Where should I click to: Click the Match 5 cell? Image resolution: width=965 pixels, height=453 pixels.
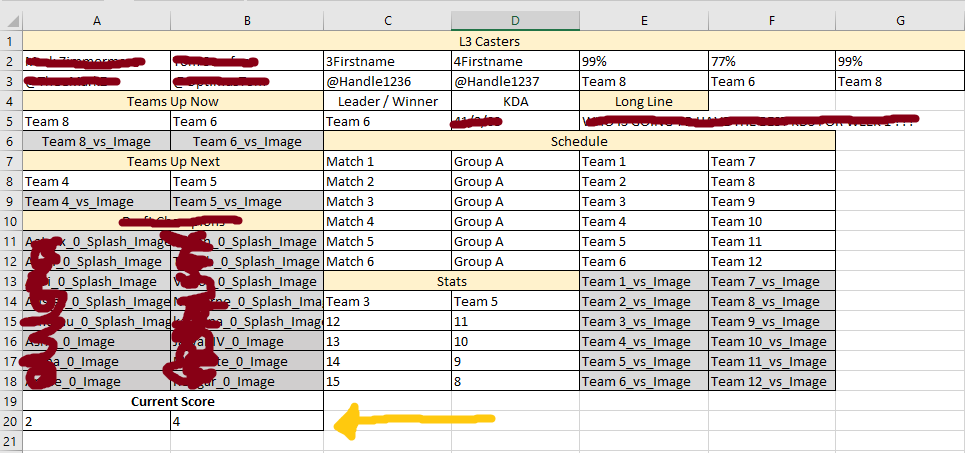(387, 241)
